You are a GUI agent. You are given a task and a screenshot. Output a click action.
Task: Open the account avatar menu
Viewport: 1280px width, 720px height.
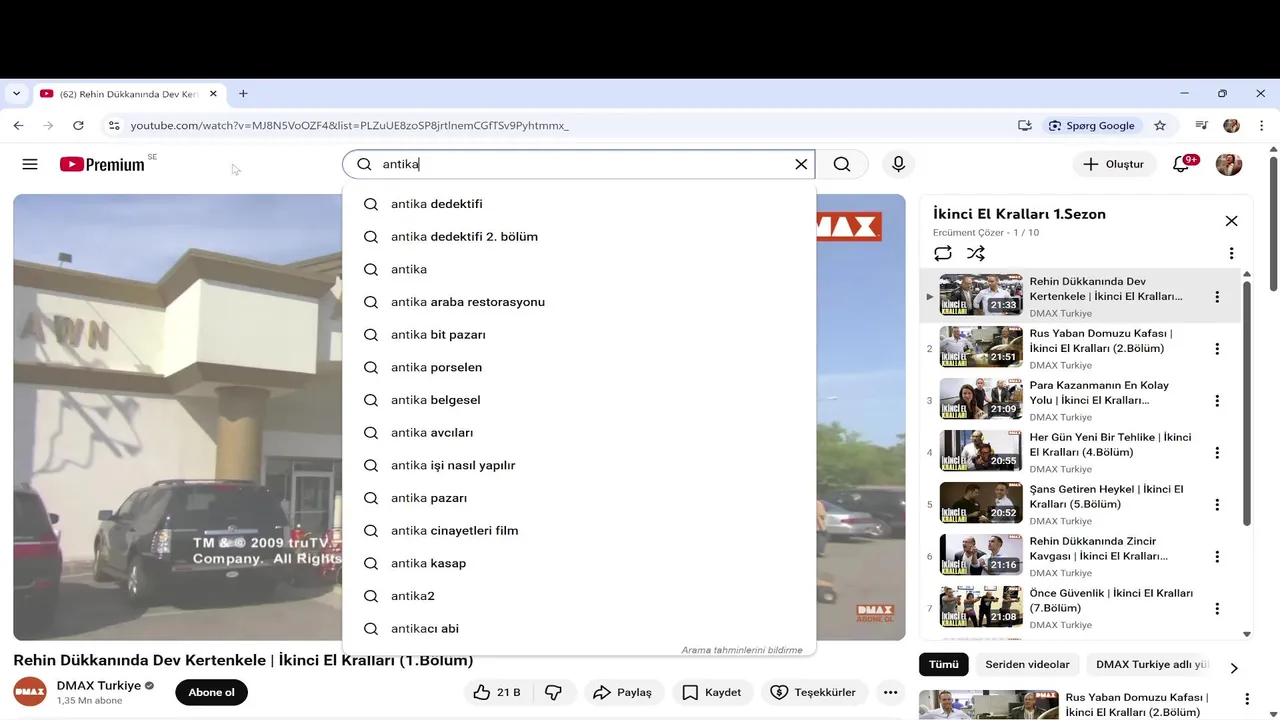point(1229,164)
